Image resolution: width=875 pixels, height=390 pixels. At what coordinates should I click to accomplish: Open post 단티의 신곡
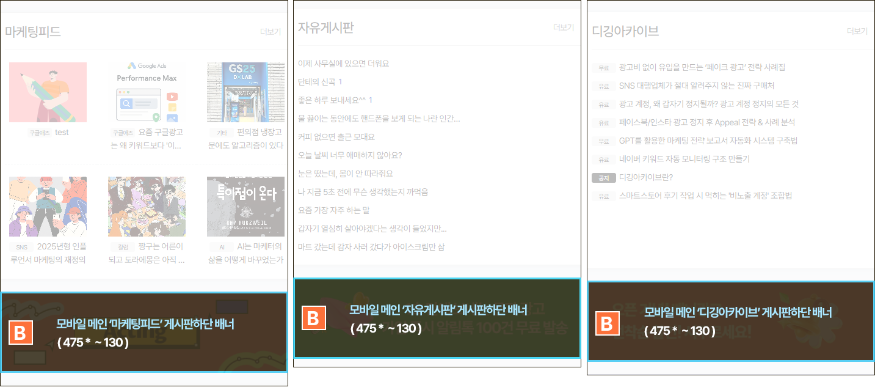pos(317,81)
